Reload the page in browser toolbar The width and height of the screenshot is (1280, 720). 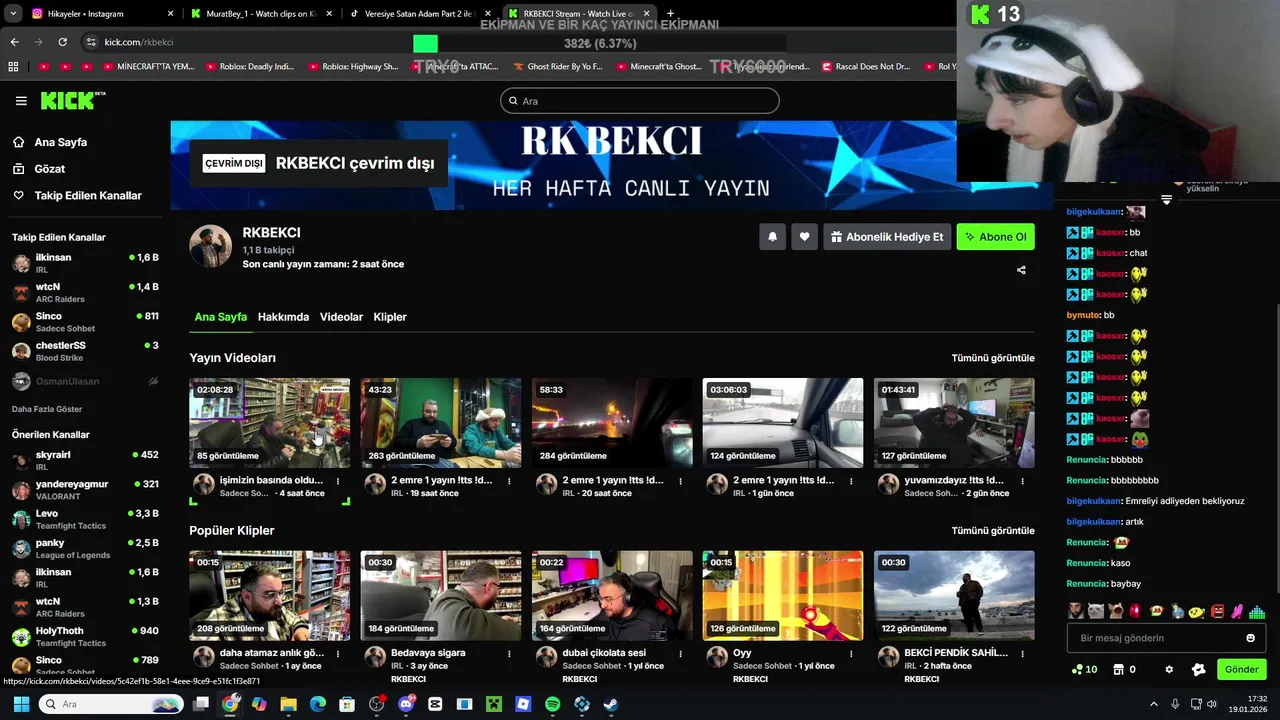point(62,42)
